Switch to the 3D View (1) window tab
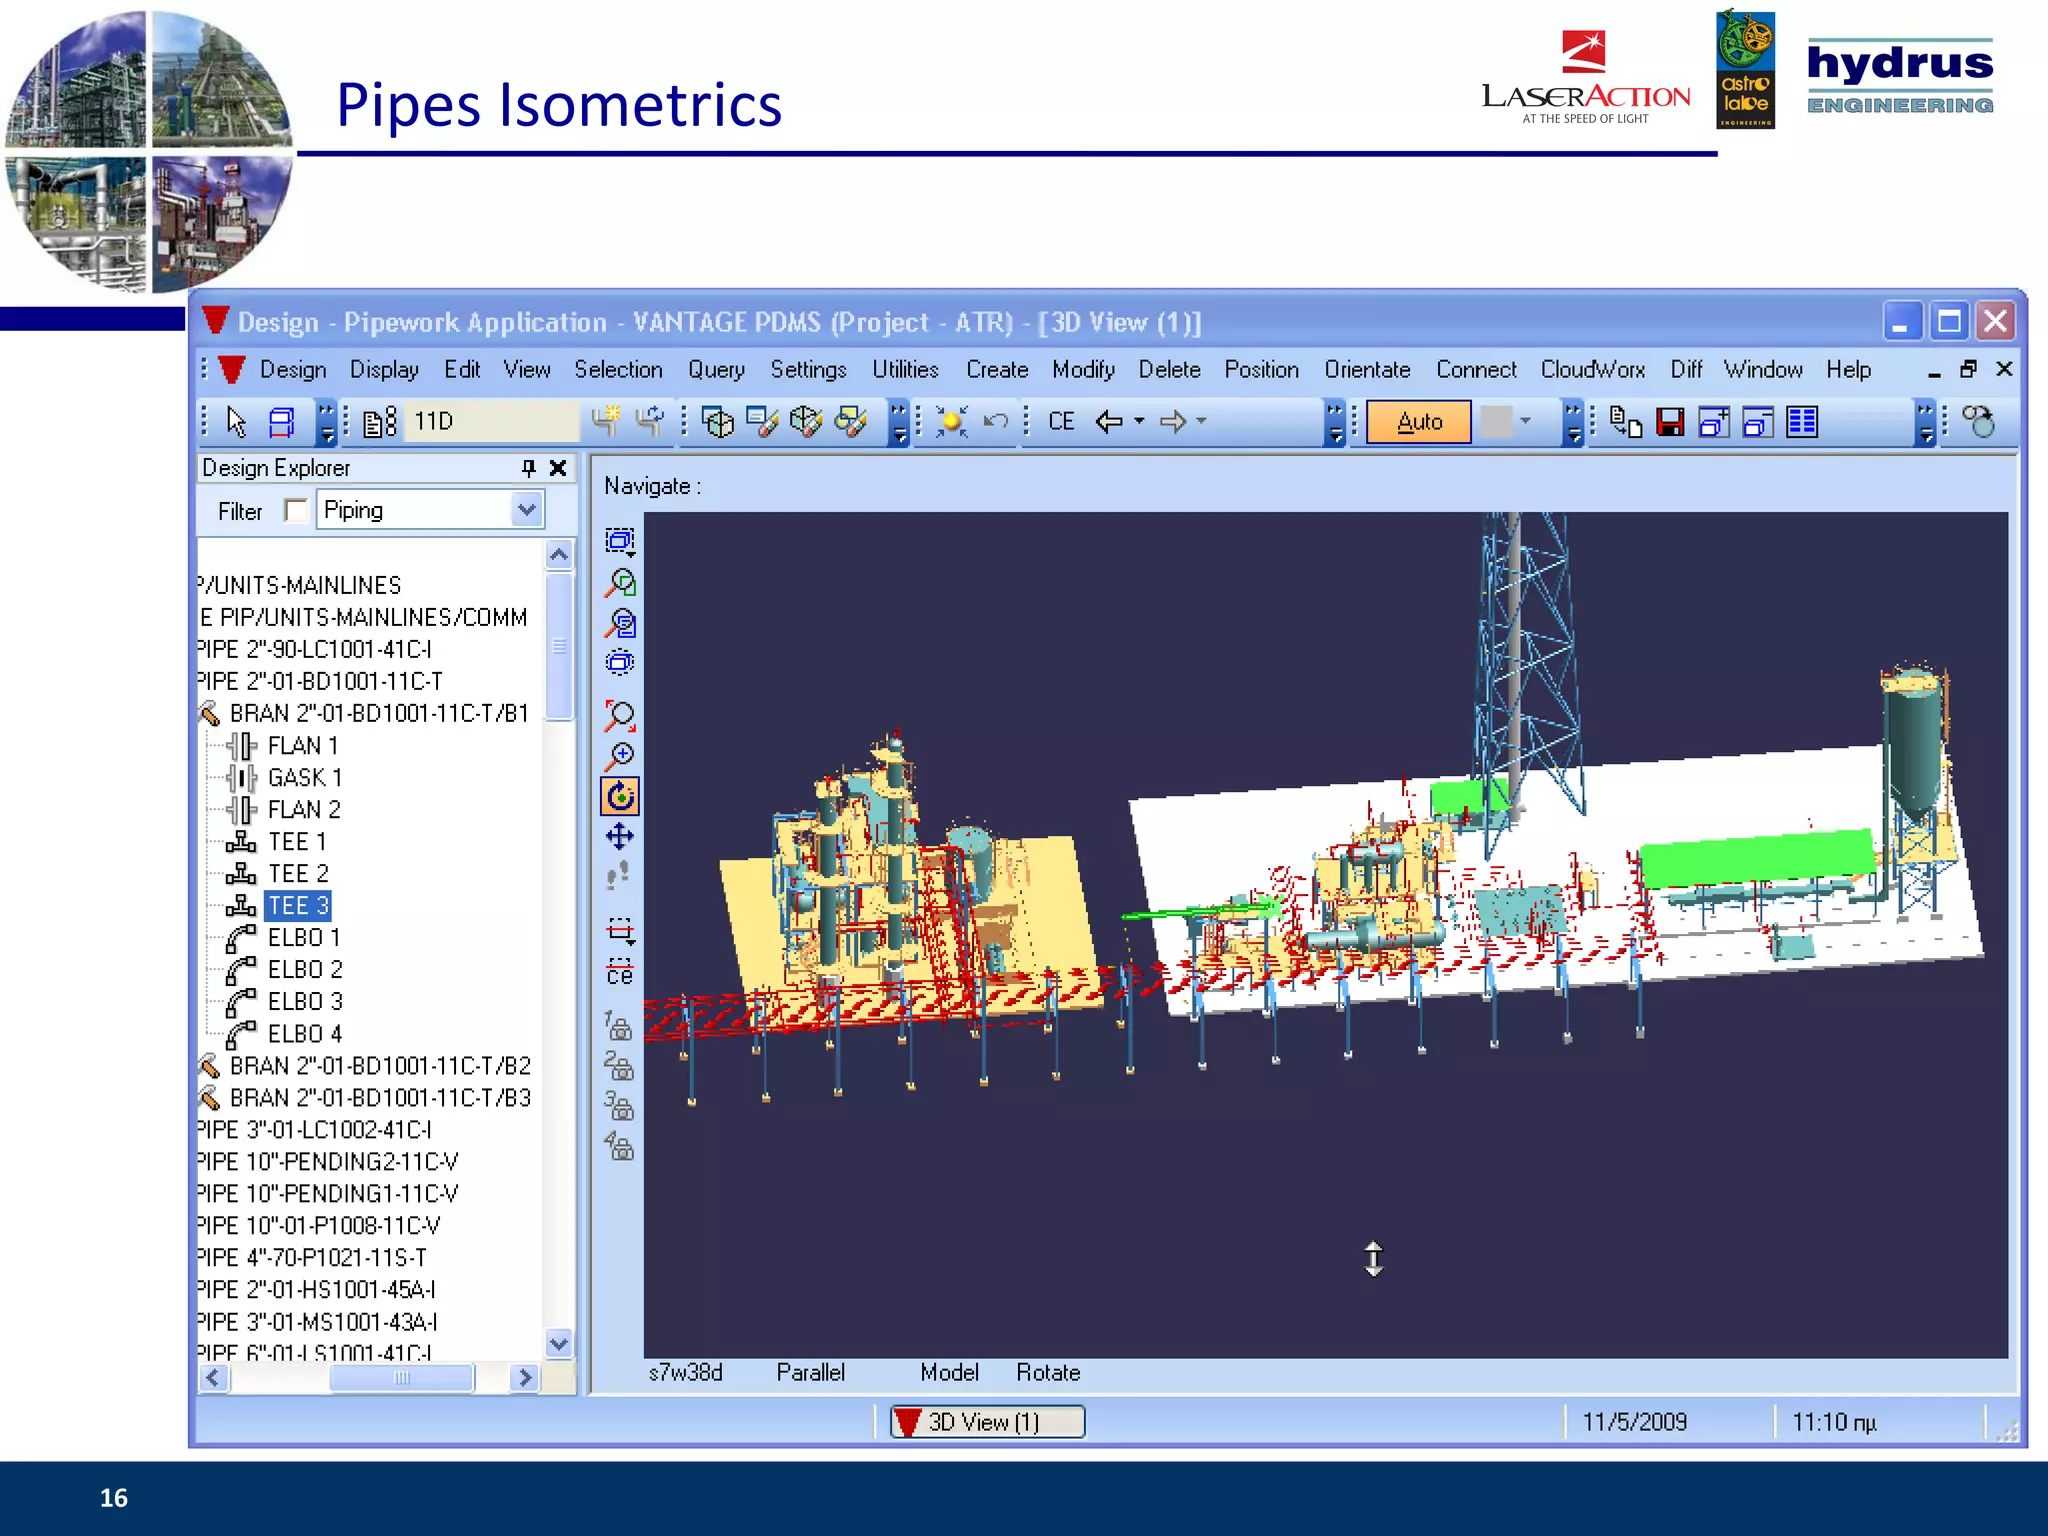 click(987, 1421)
